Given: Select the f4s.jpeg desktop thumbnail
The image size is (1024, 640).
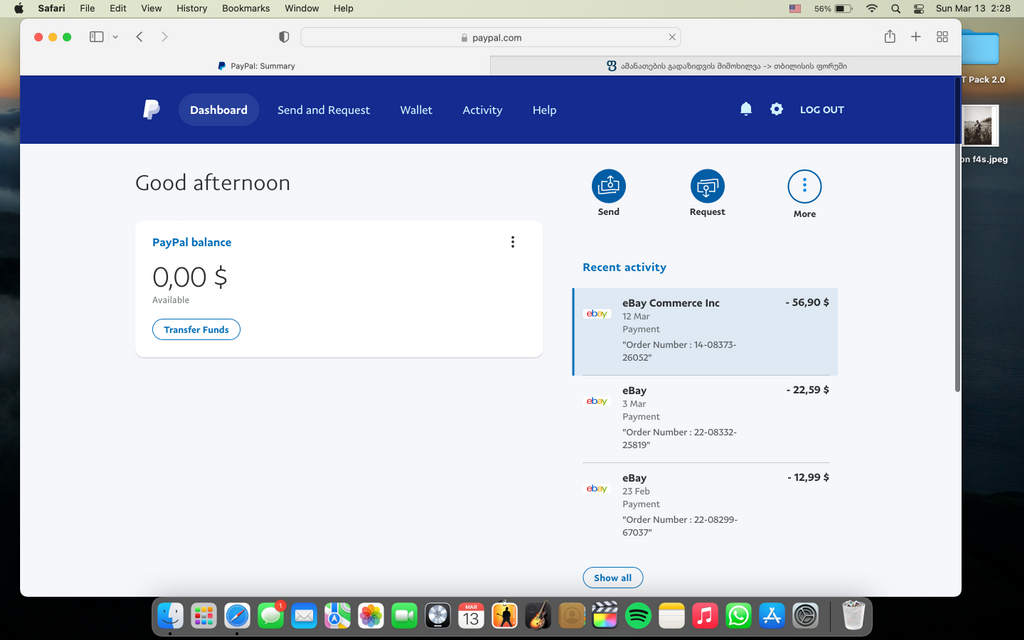Looking at the screenshot, I should click(x=981, y=125).
